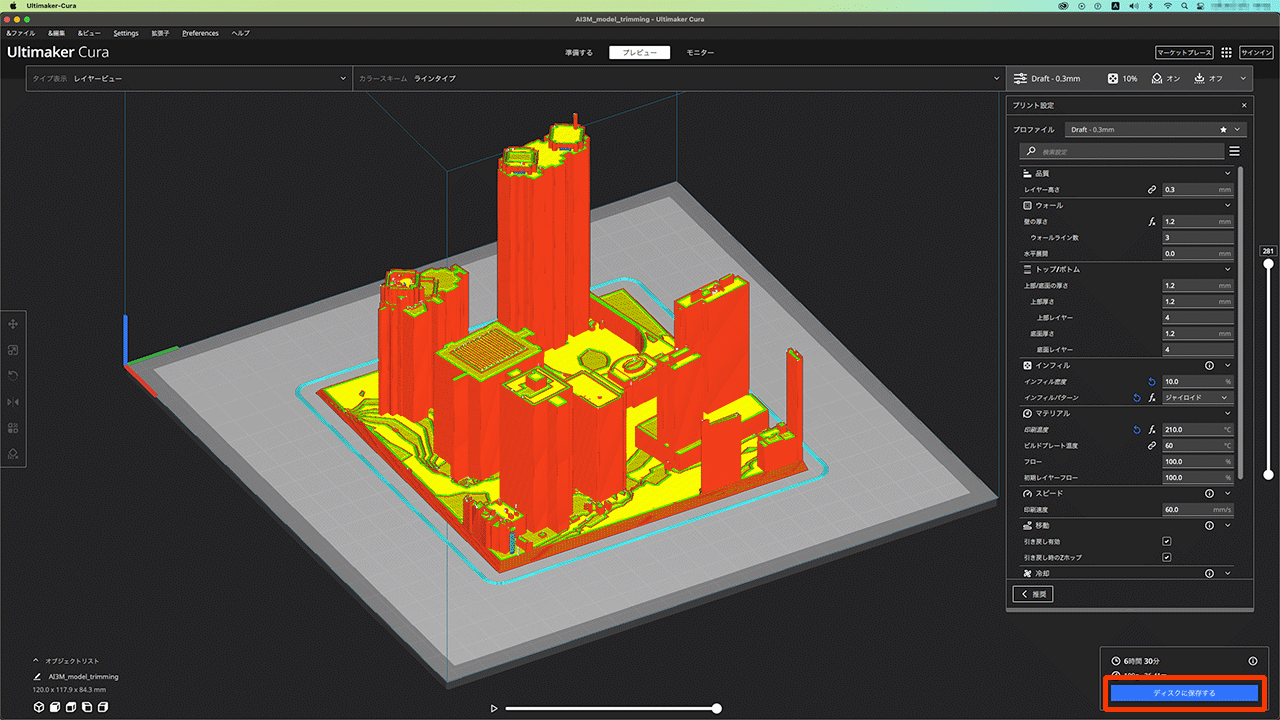Select the Support Blocker tool

pyautogui.click(x=14, y=454)
